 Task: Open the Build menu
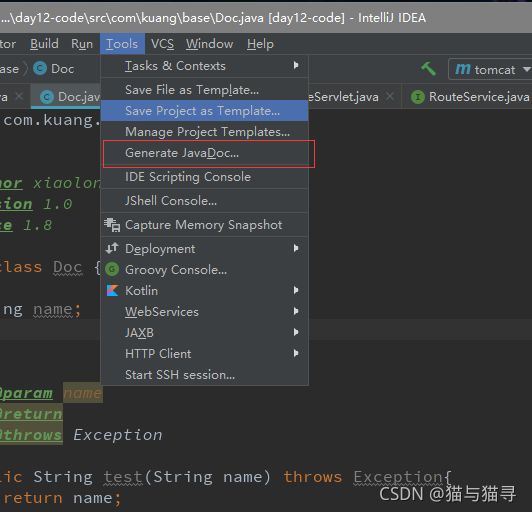click(x=44, y=44)
